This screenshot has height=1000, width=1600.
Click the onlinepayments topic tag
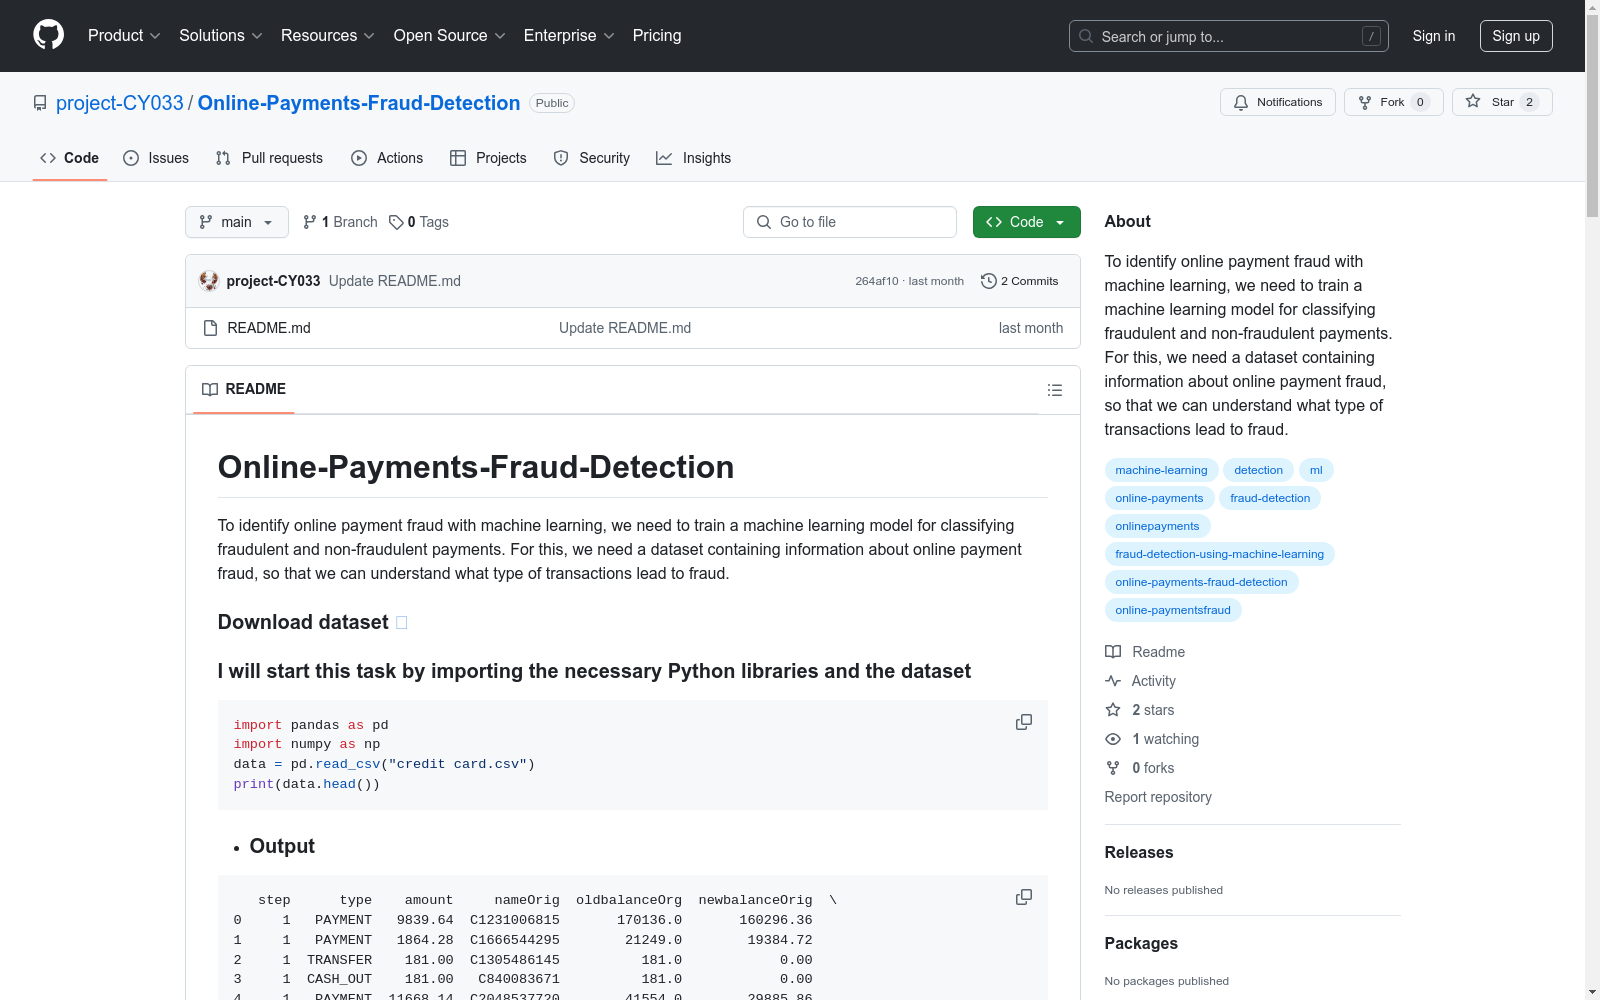[x=1157, y=526]
